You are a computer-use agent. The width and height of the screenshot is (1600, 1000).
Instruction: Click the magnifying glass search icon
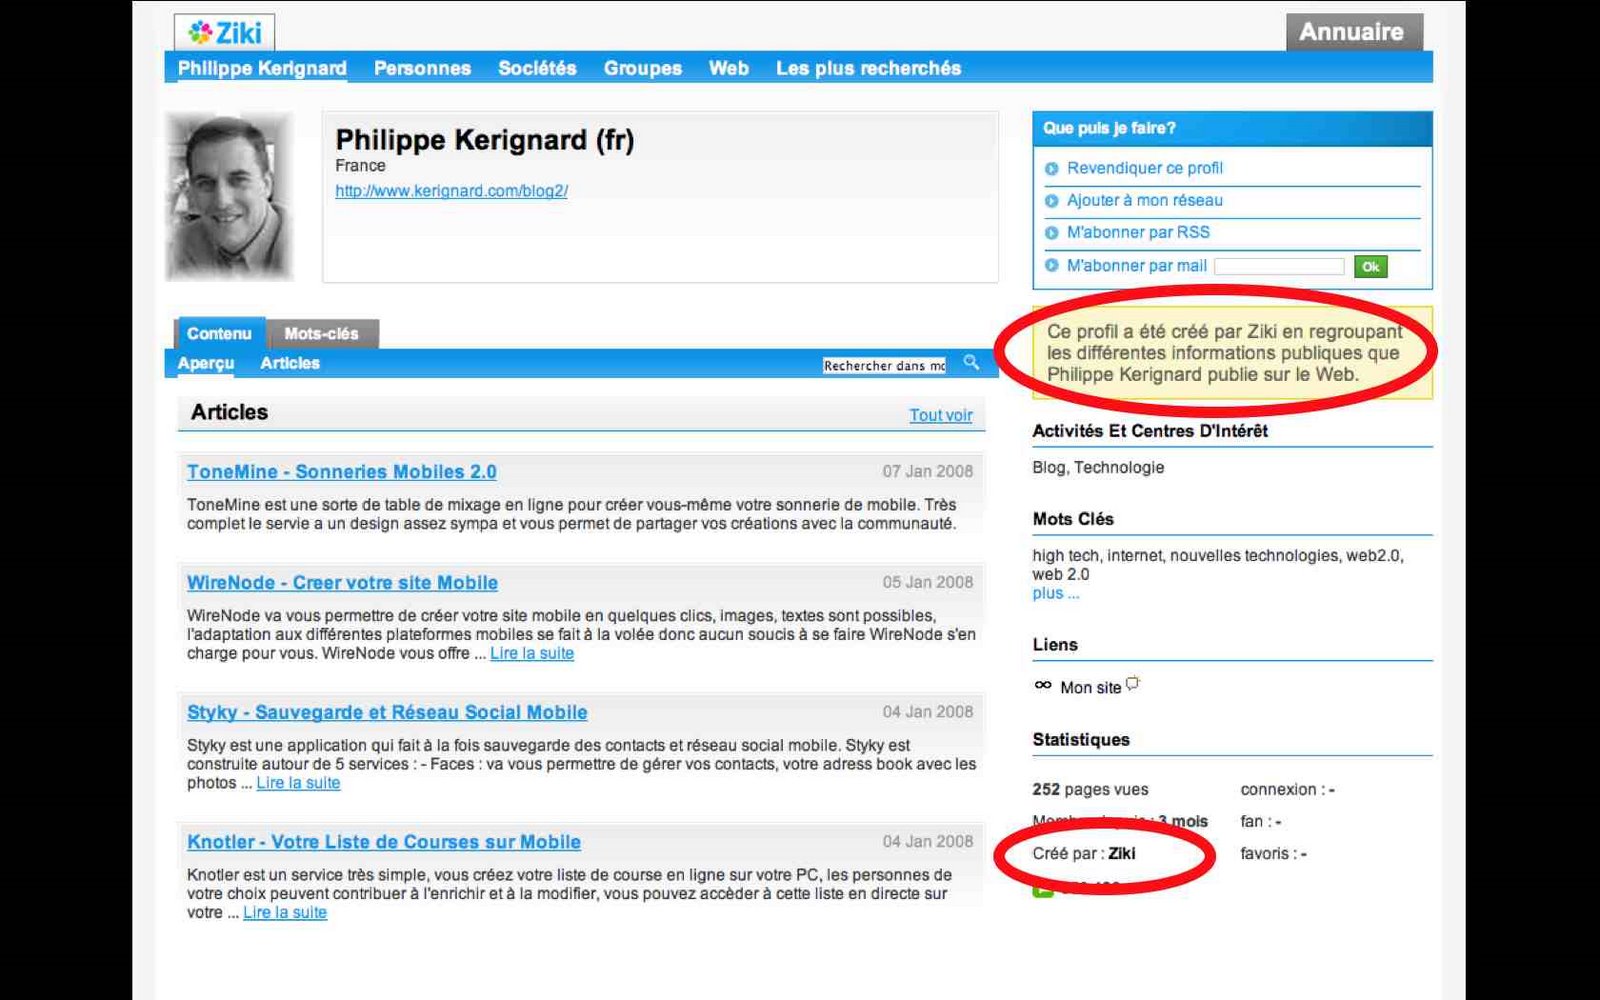pyautogui.click(x=971, y=363)
